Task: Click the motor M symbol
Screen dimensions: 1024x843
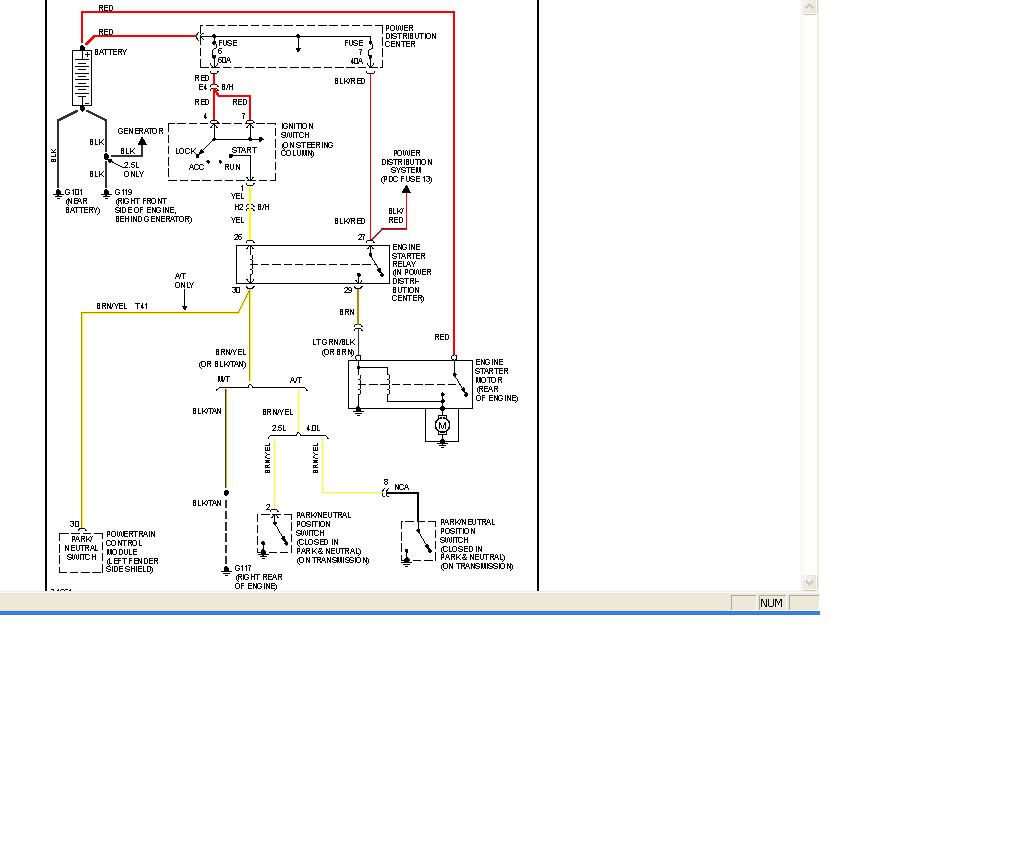Action: tap(442, 426)
